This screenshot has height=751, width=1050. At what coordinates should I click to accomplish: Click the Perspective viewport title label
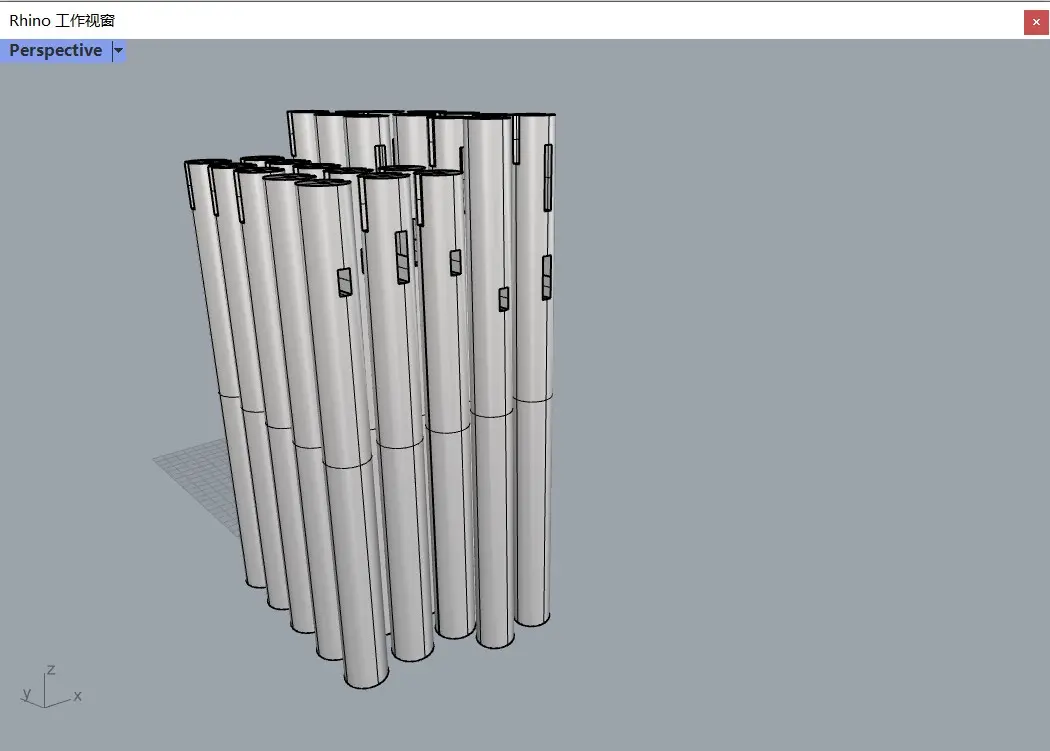click(55, 51)
